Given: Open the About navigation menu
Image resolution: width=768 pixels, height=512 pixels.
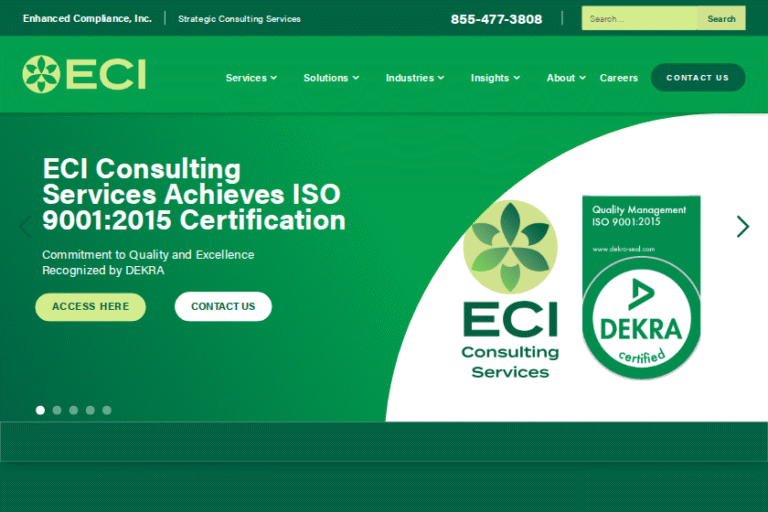Looking at the screenshot, I should click(566, 78).
